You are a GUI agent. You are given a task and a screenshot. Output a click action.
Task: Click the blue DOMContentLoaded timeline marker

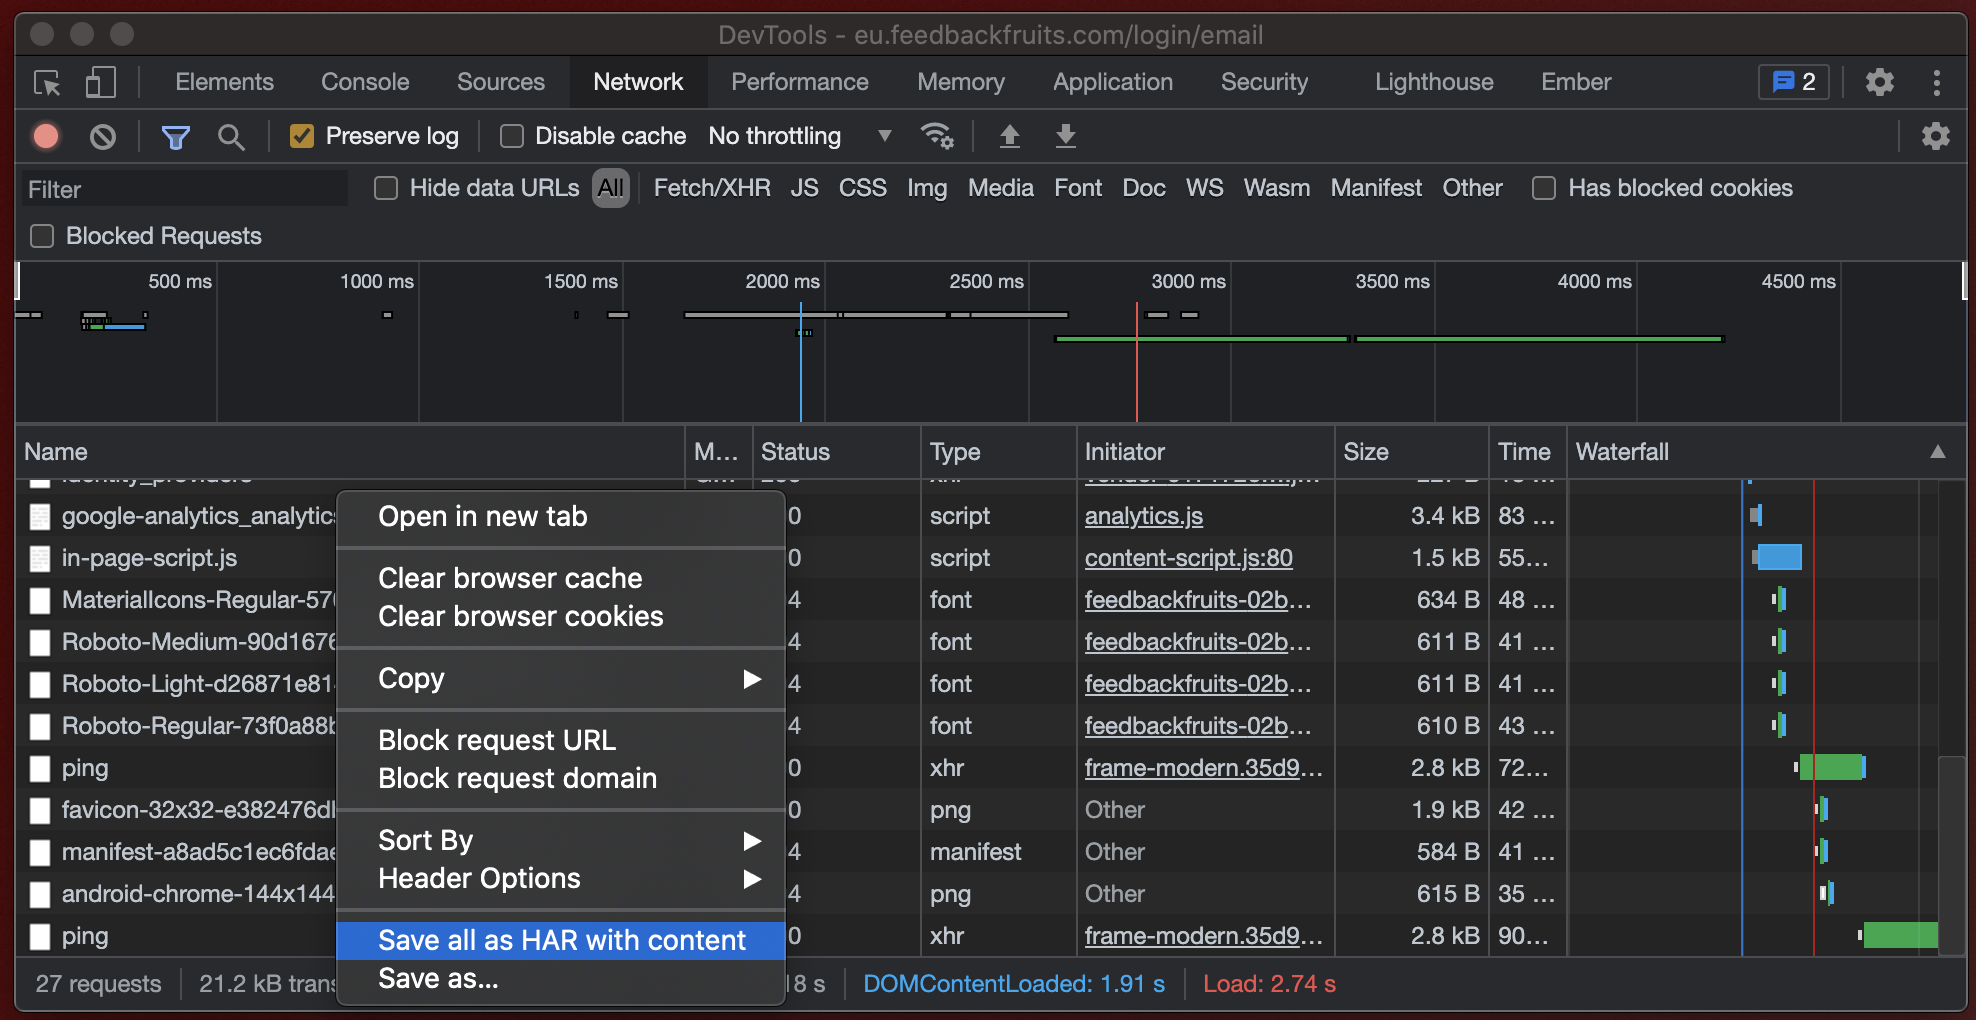tap(801, 360)
